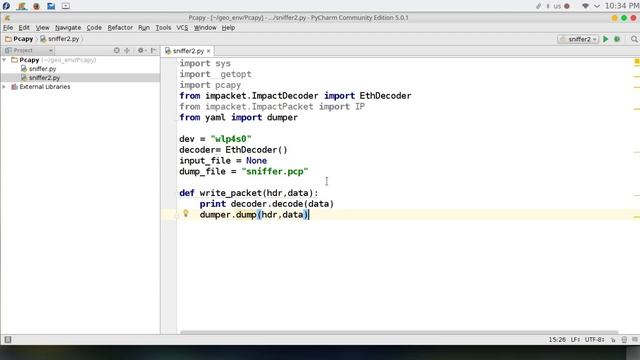Open the Navigate menu

[68, 28]
